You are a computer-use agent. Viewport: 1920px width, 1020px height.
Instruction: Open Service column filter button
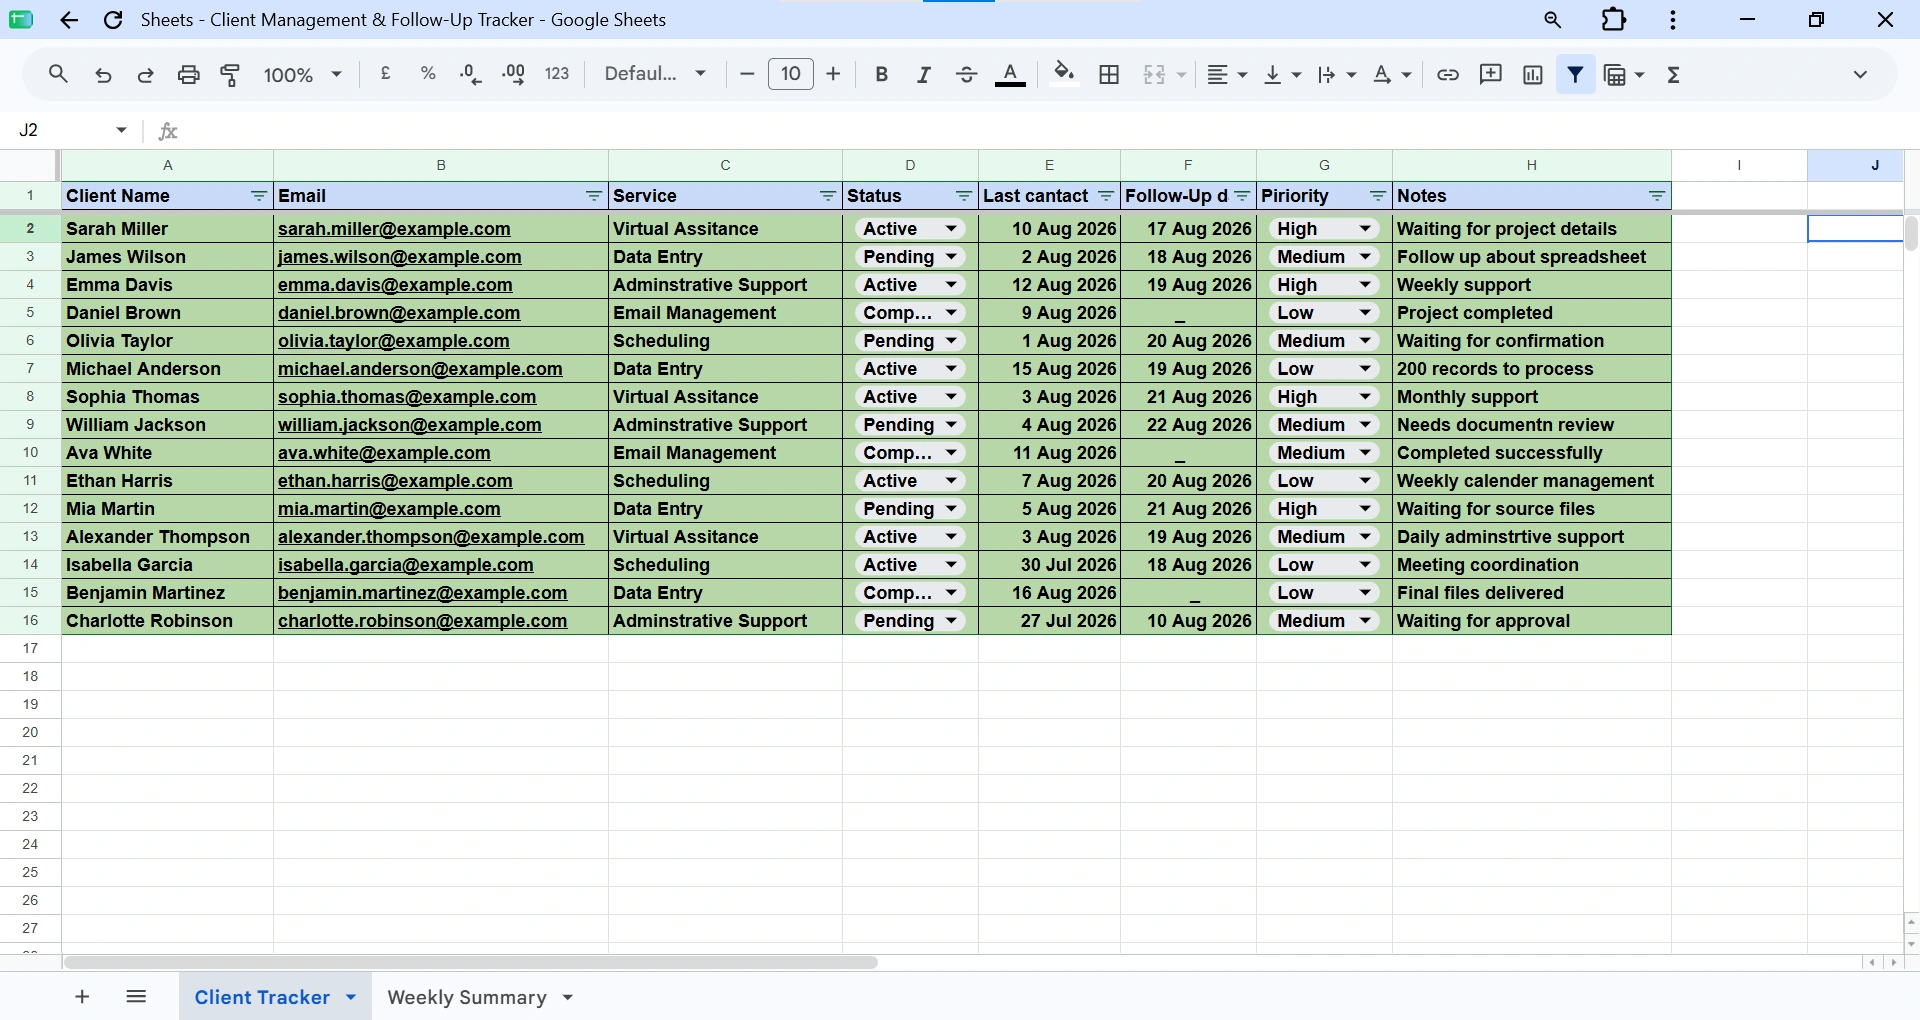828,196
